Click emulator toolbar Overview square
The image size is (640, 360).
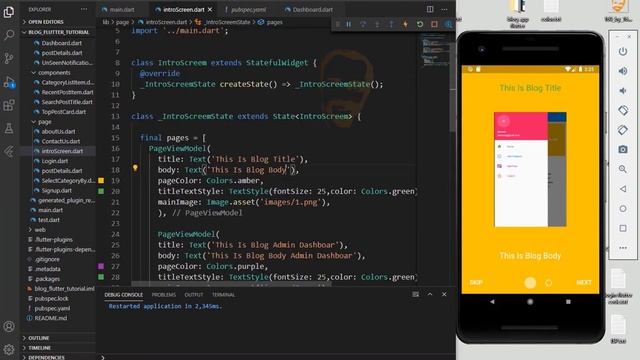point(622,228)
